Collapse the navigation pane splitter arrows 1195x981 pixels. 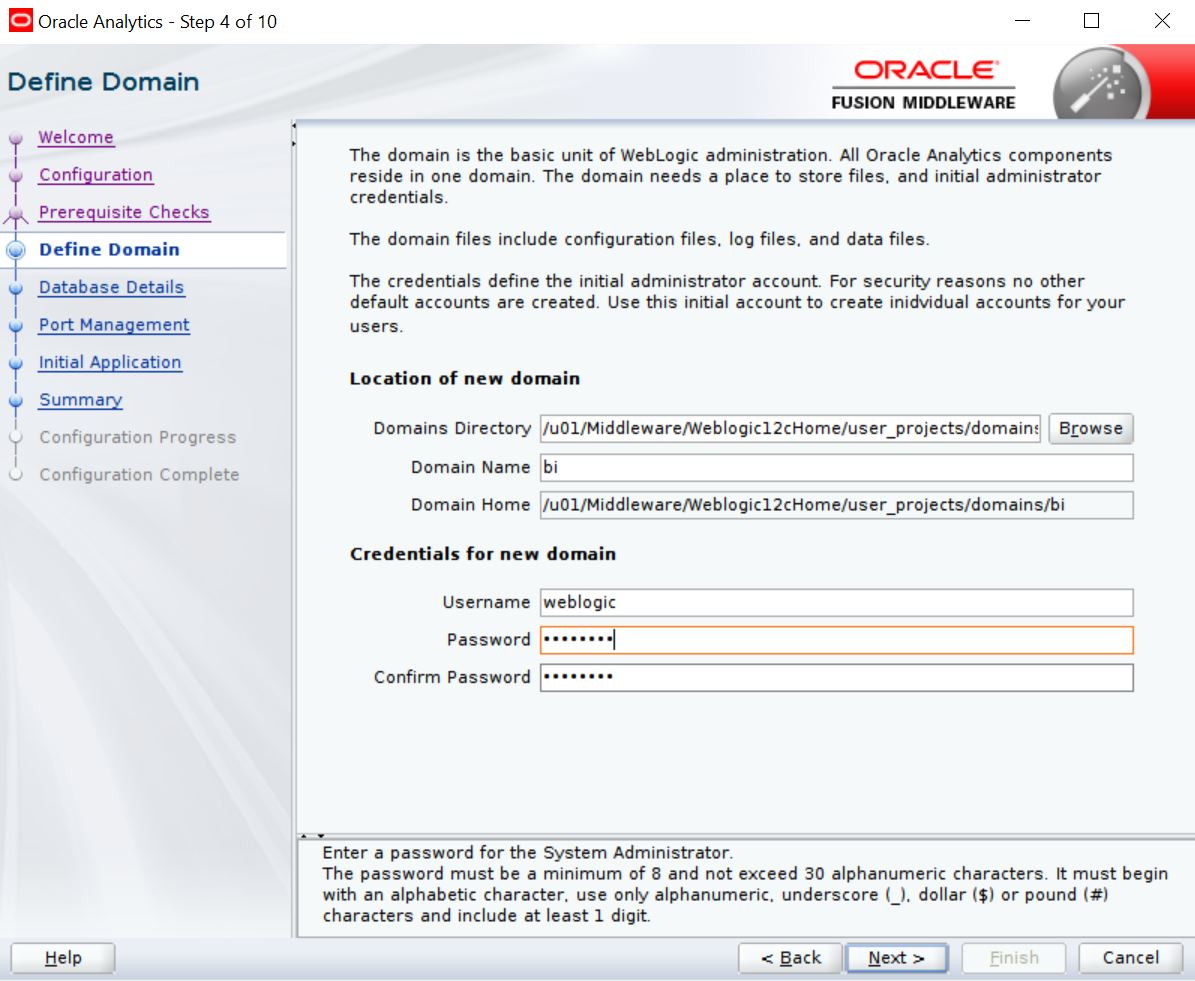[293, 134]
